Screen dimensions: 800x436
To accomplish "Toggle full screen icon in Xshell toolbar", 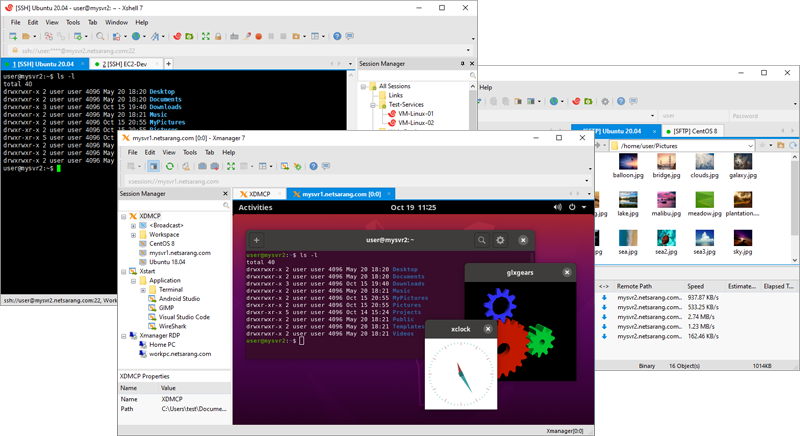I will (206, 36).
